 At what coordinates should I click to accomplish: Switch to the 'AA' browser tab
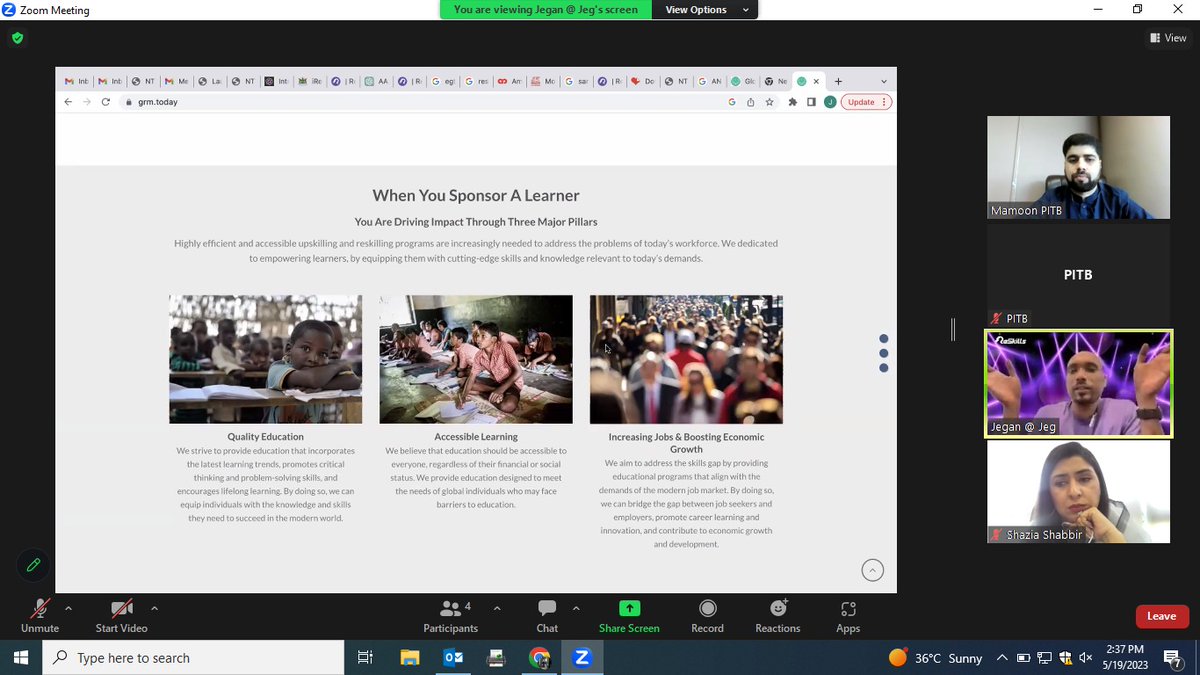click(376, 81)
